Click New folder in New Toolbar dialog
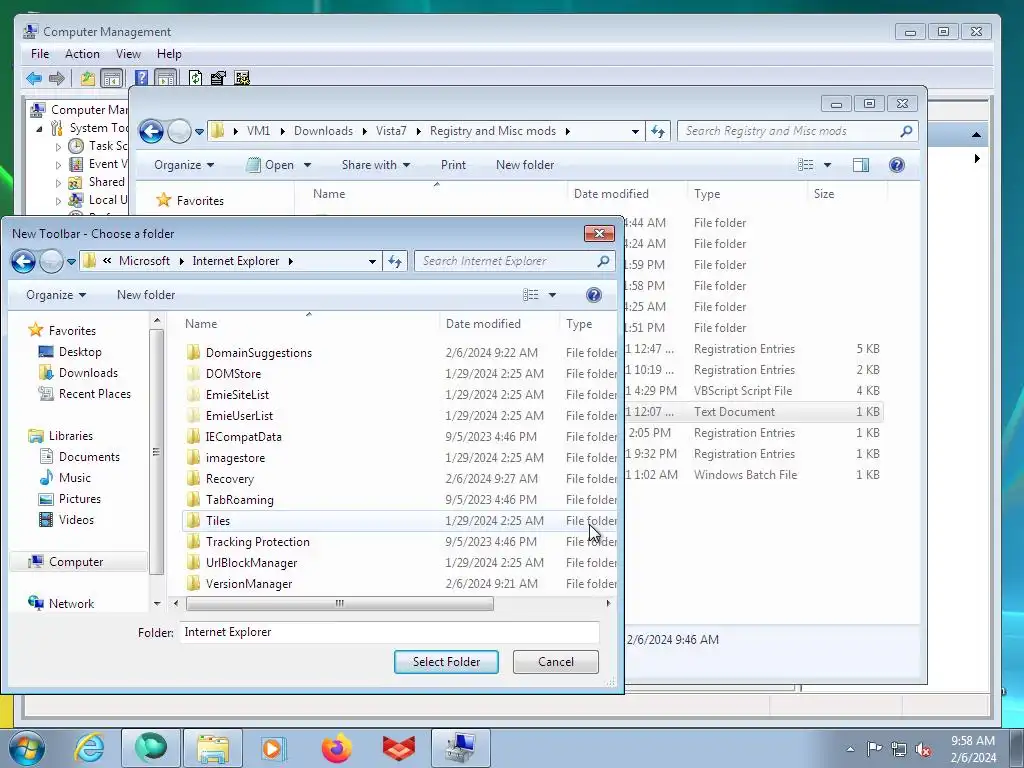1024x768 pixels. pyautogui.click(x=146, y=295)
